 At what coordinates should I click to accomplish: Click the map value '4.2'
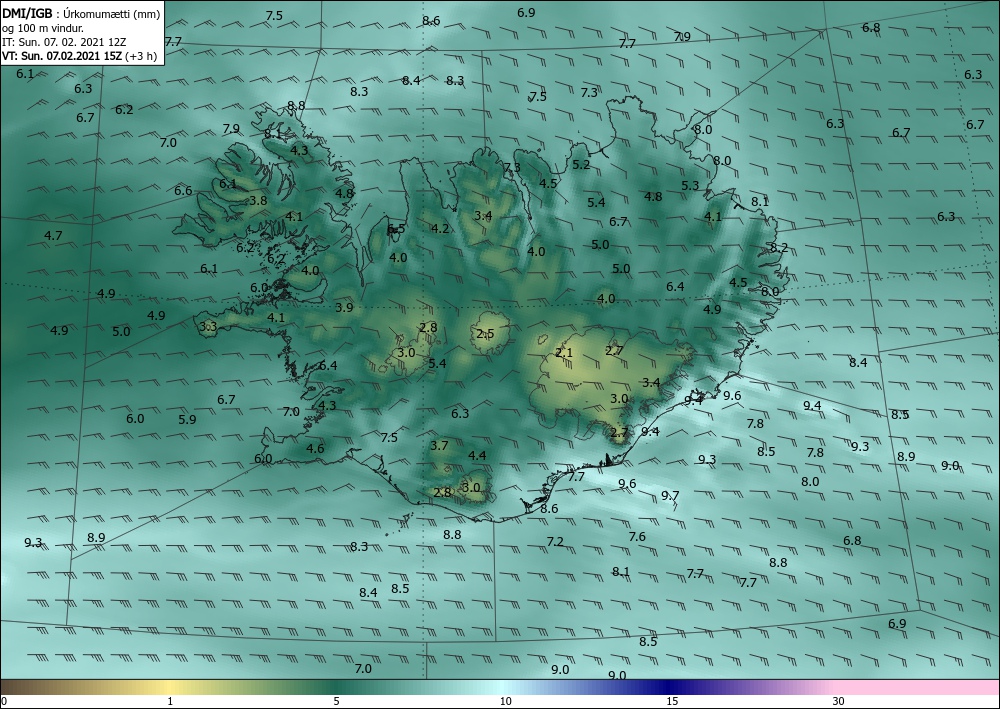(x=440, y=228)
